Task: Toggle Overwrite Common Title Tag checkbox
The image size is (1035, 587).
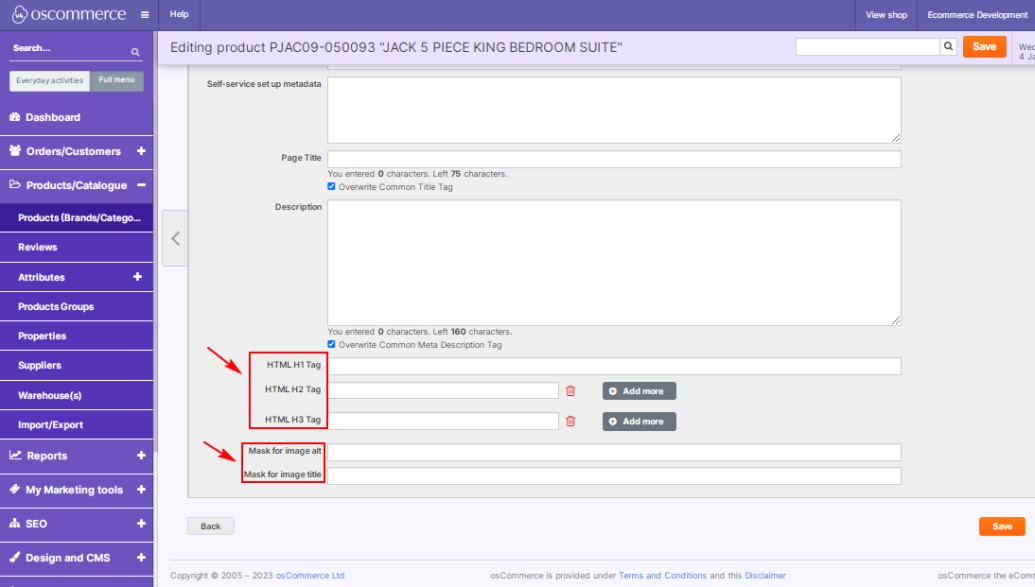Action: point(331,186)
